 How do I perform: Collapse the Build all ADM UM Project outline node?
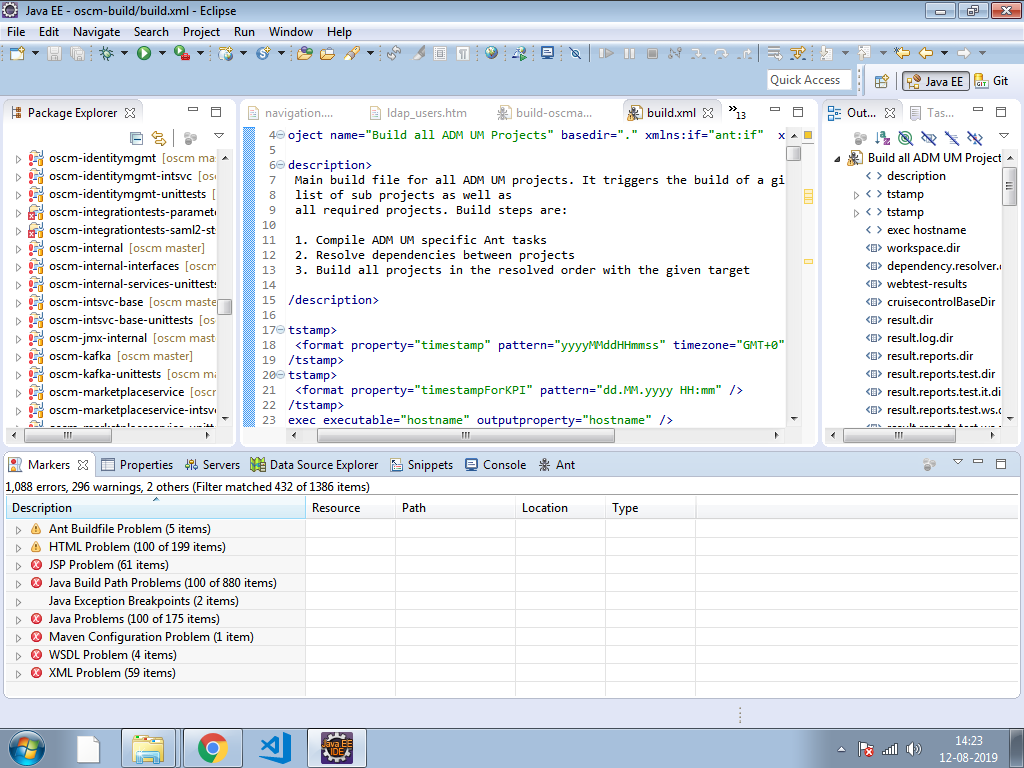point(838,159)
